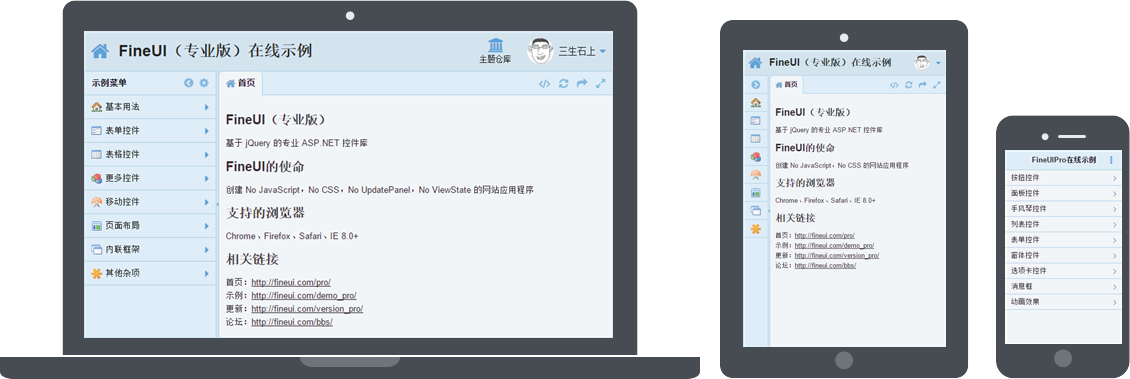Click the view source code icon on laptop
Screen dimensions: 1130x379
pyautogui.click(x=544, y=84)
